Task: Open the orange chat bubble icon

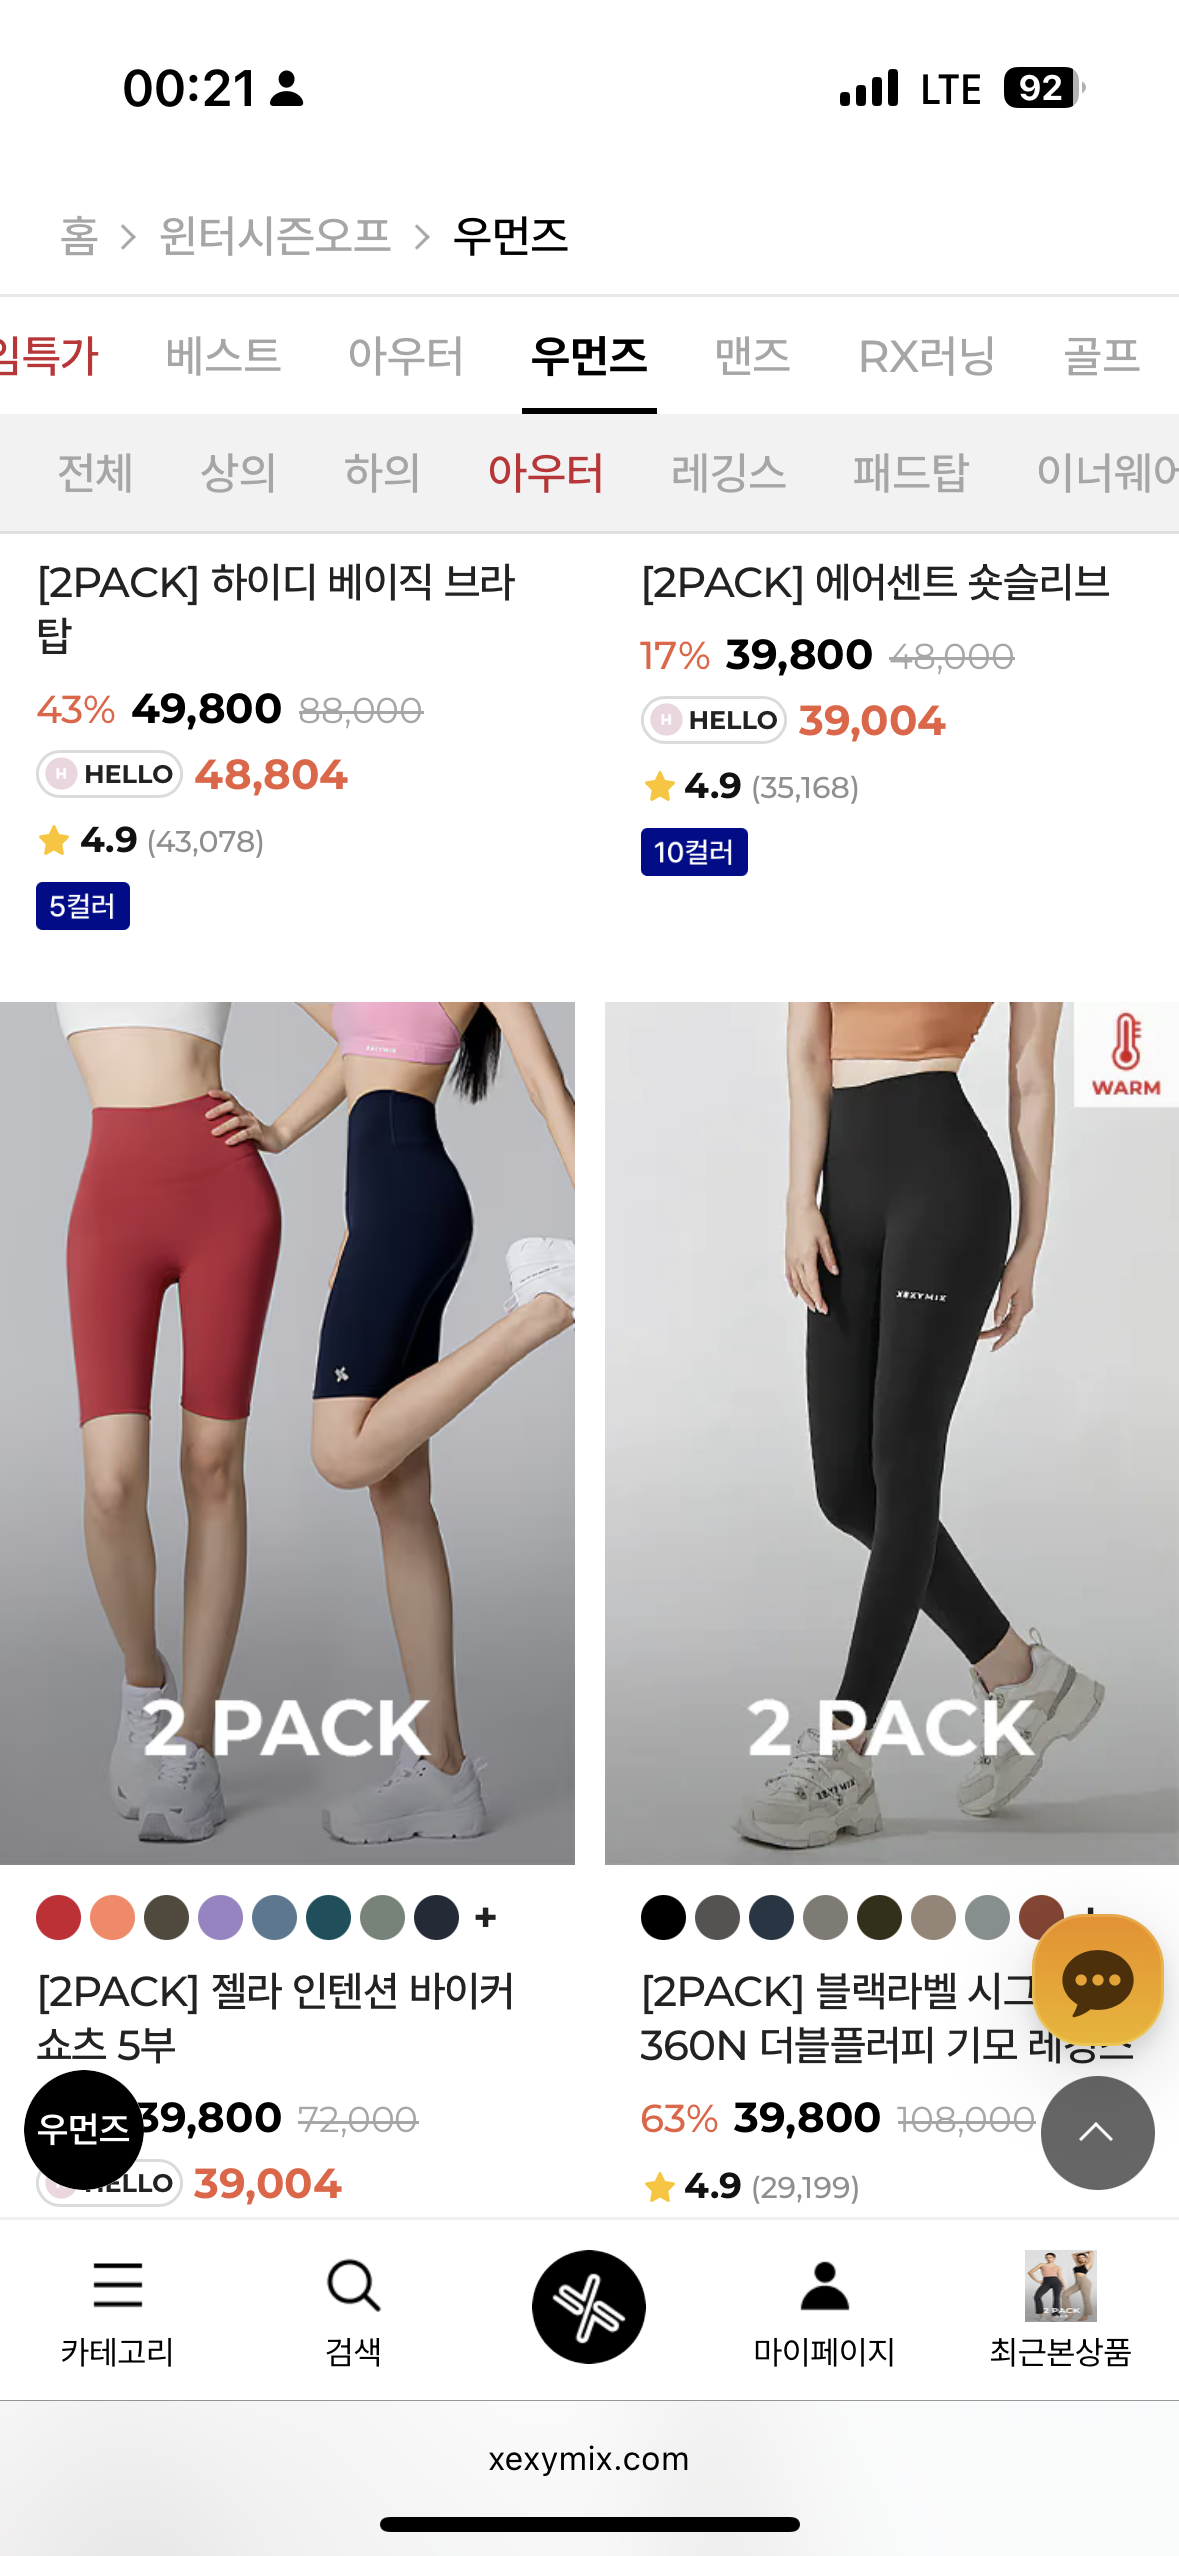Action: point(1097,1980)
